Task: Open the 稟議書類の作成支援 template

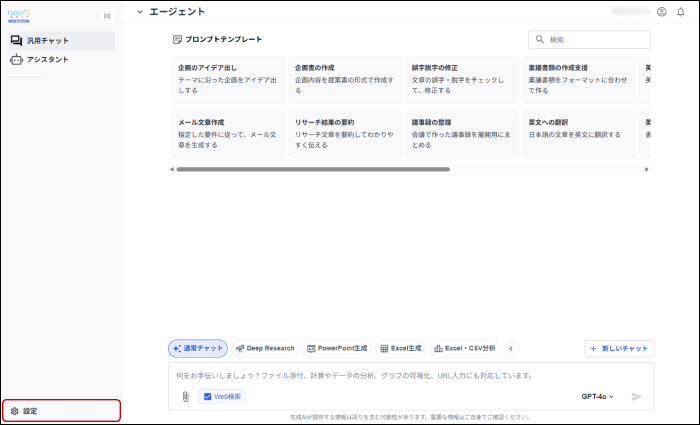Action: [579, 80]
